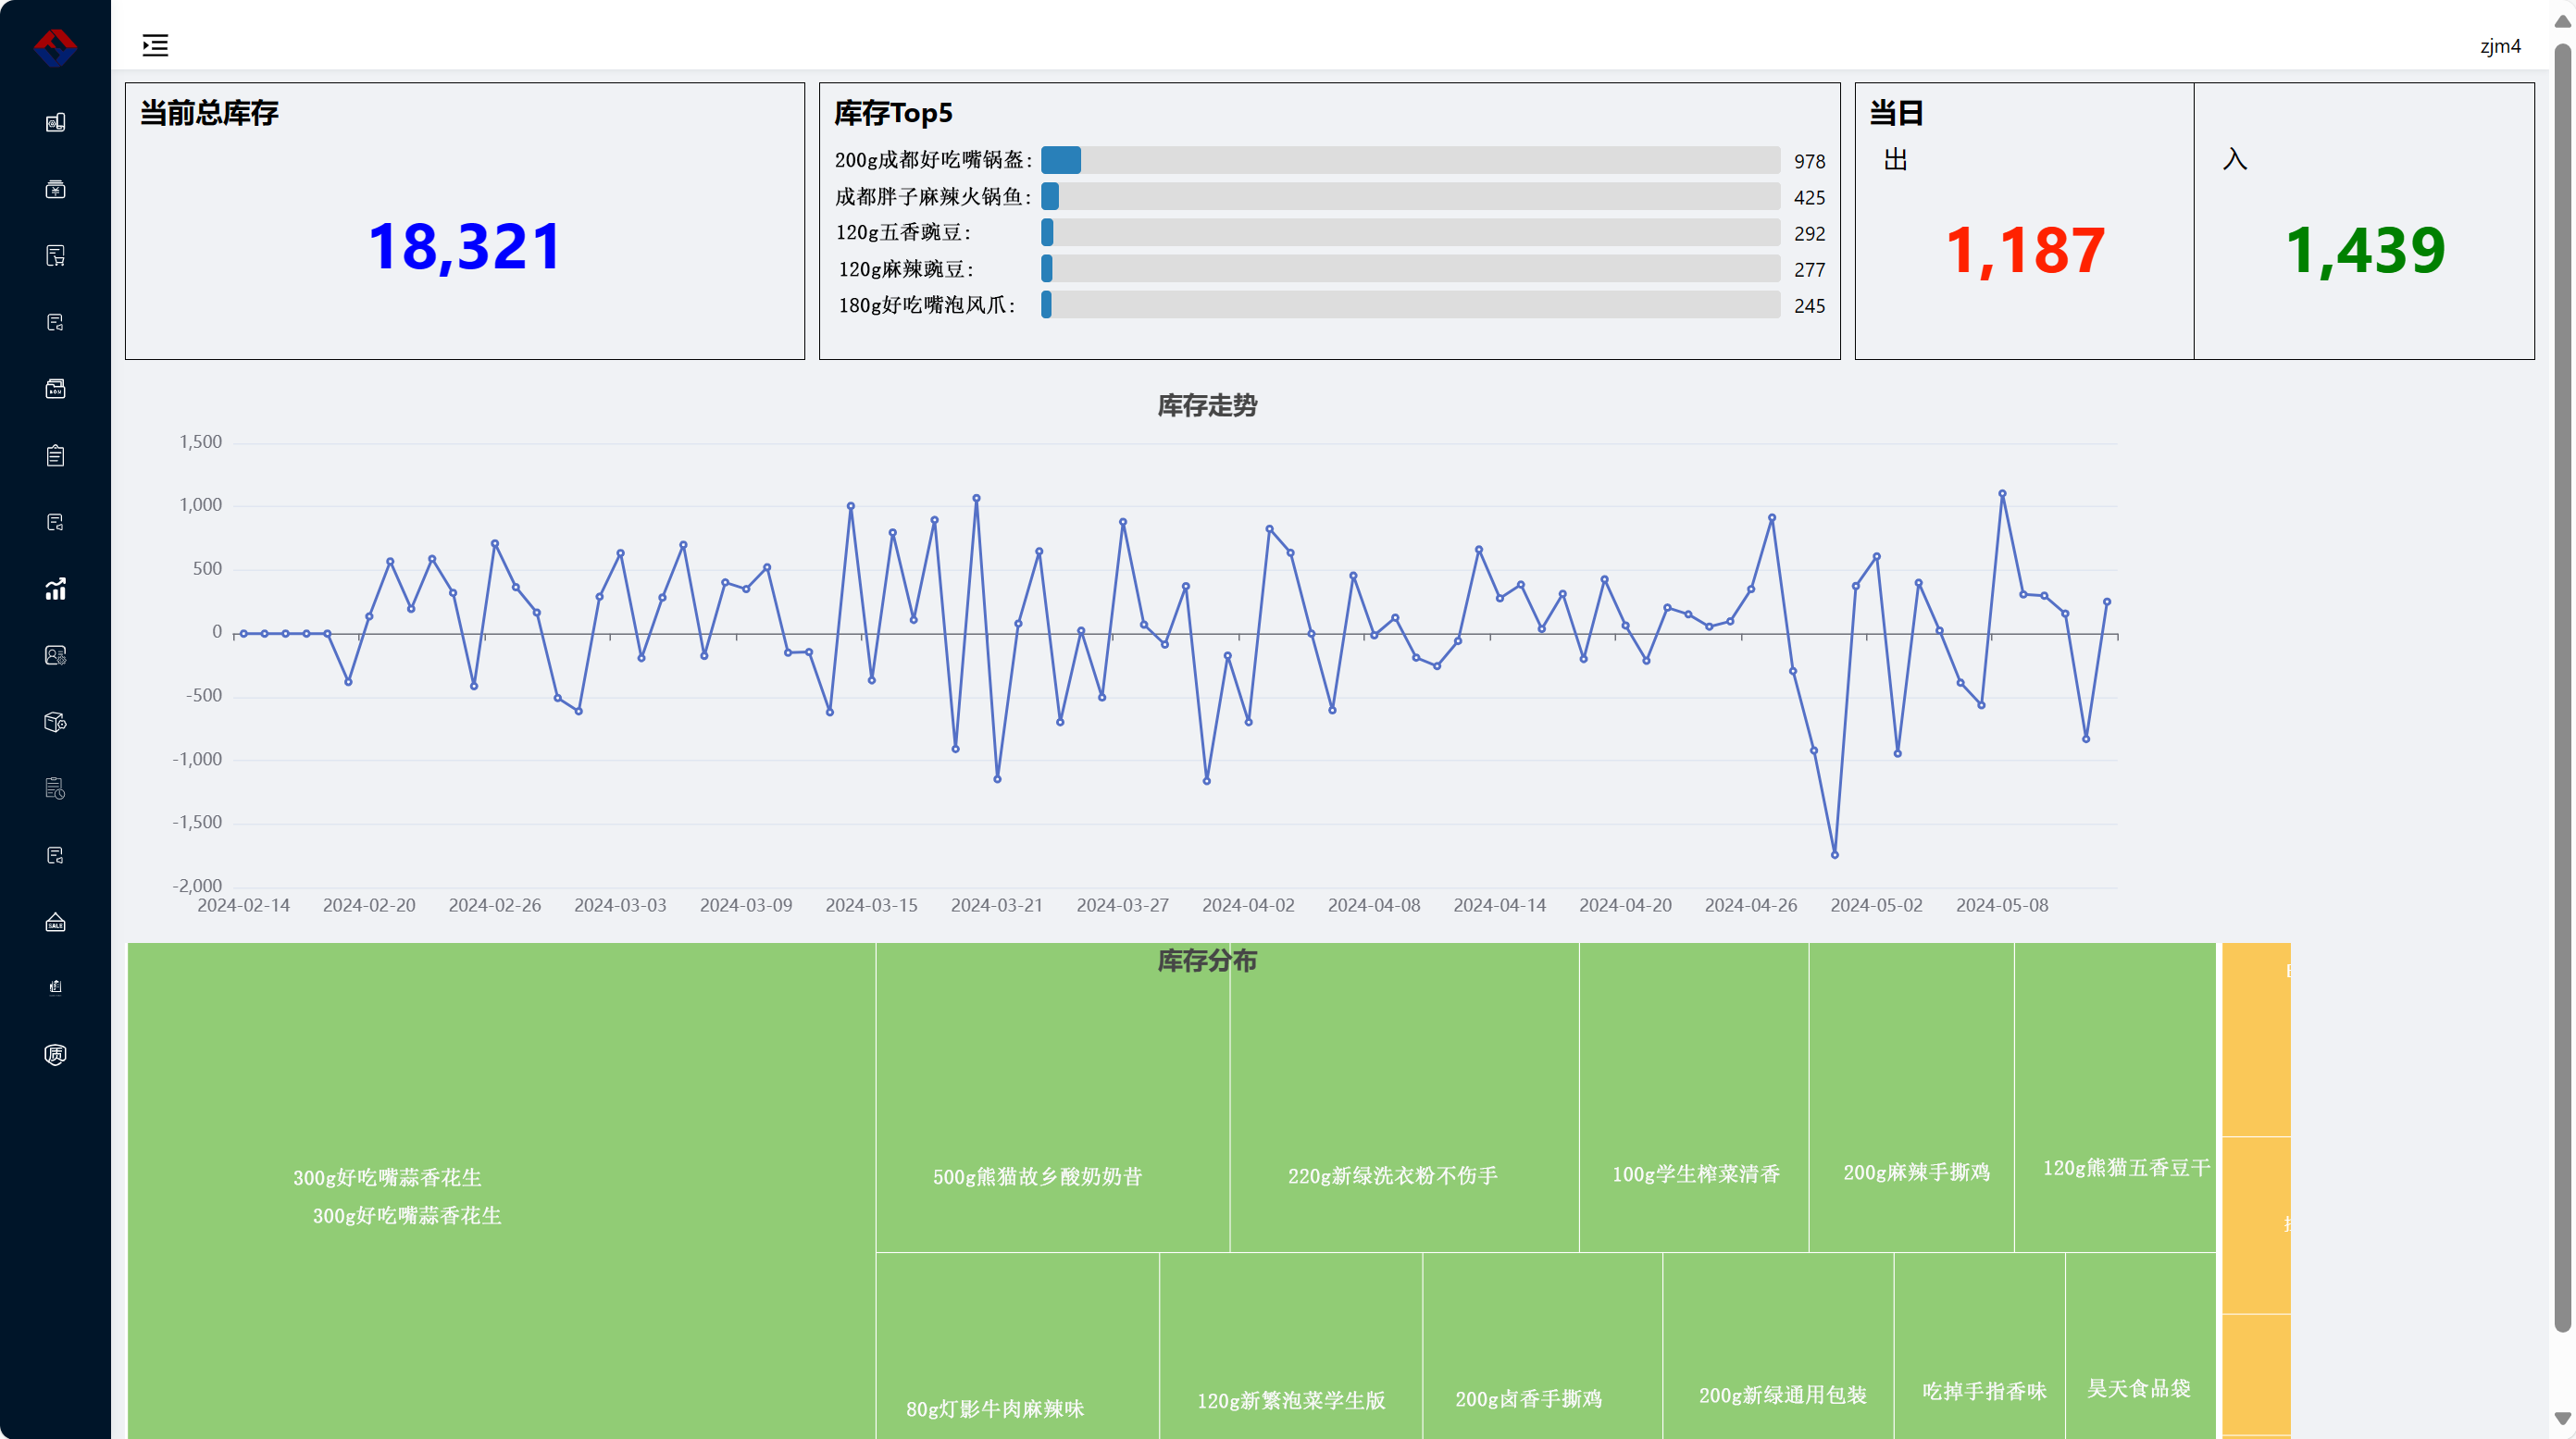Click the lowest trend data point near -1,750
The height and width of the screenshot is (1439, 2576).
[x=1835, y=855]
